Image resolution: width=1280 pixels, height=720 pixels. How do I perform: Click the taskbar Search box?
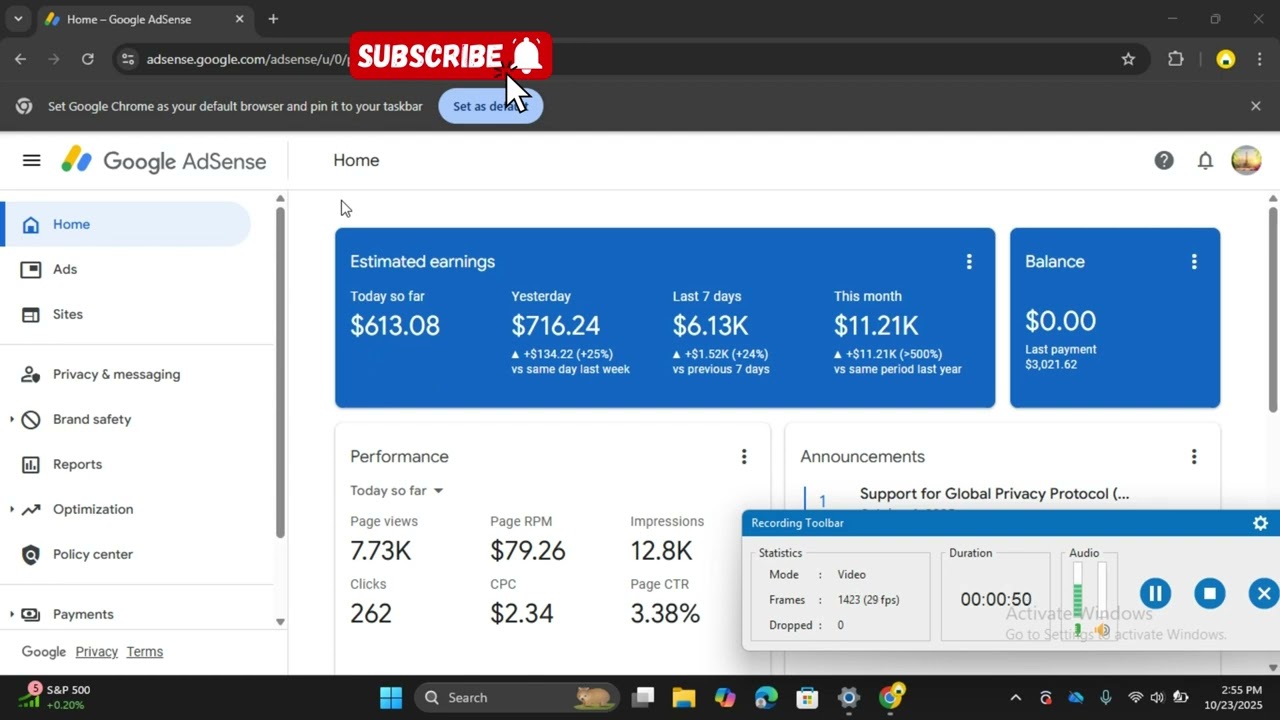pyautogui.click(x=515, y=697)
